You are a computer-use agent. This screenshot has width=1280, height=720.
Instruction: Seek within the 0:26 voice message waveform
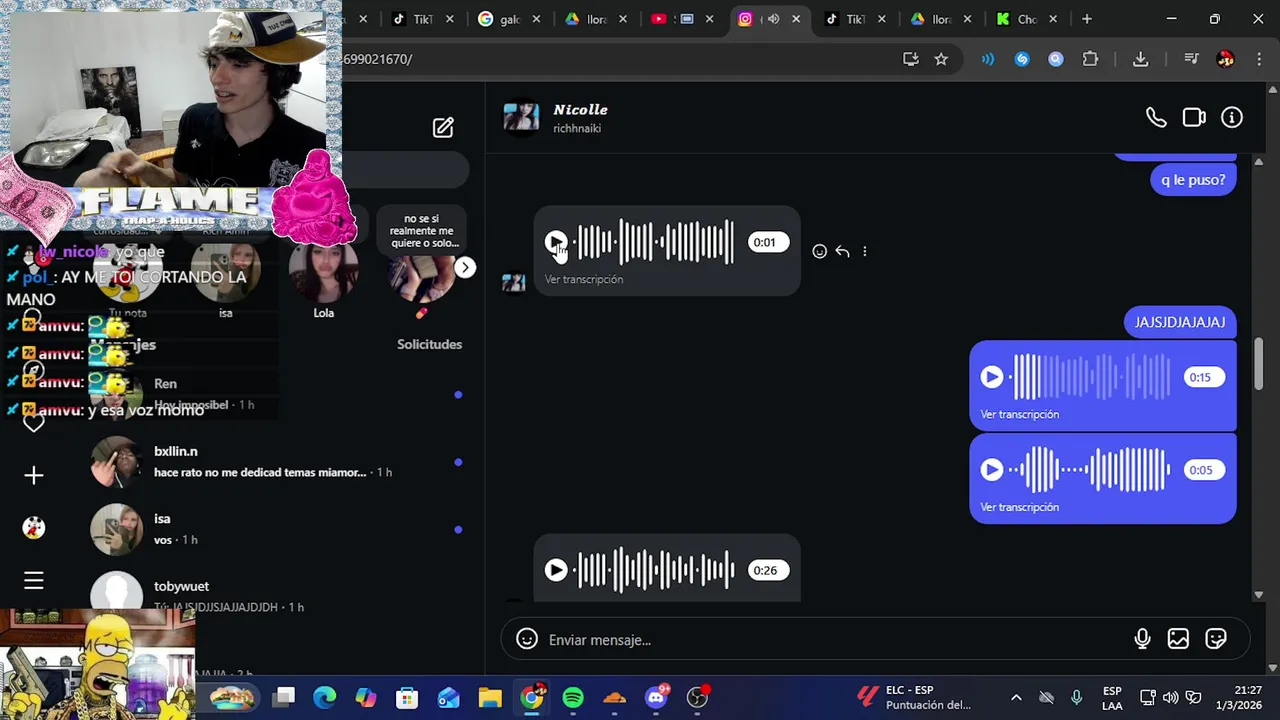(x=655, y=570)
